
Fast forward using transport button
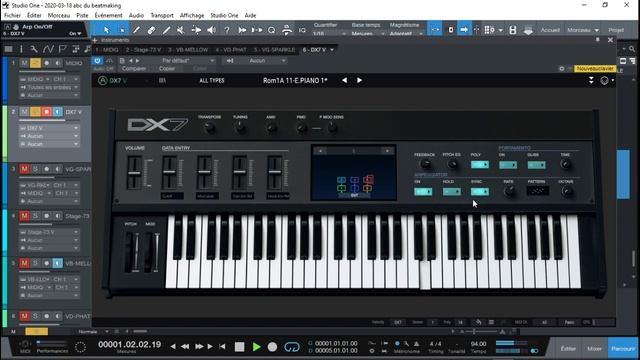tap(199, 347)
